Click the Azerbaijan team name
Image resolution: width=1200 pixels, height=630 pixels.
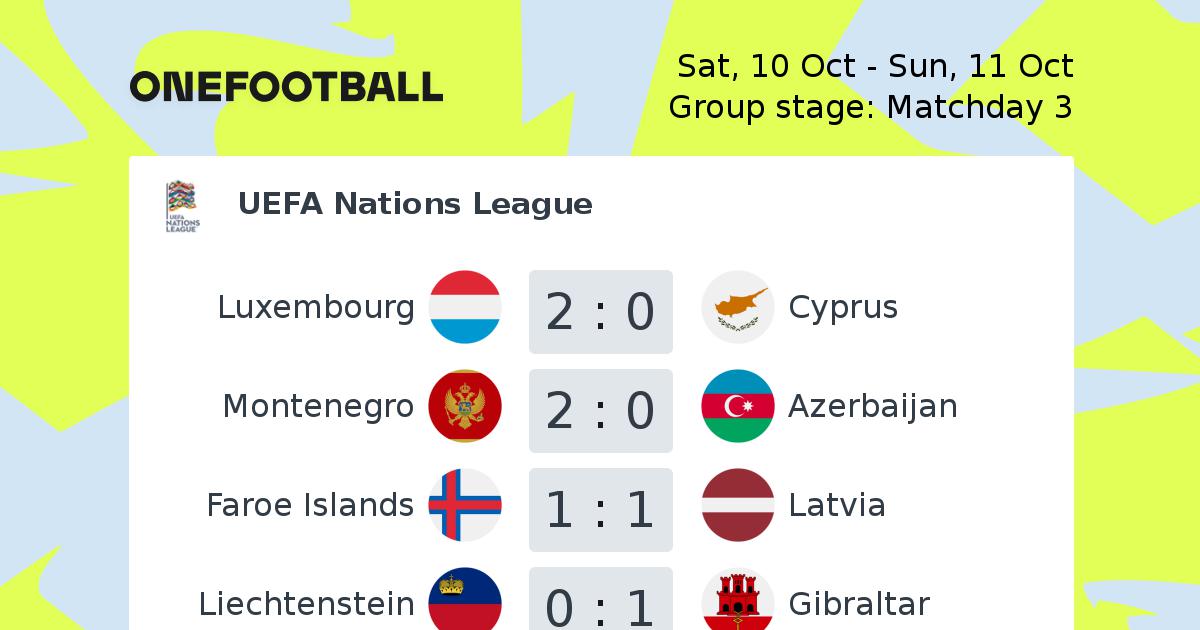click(x=873, y=406)
